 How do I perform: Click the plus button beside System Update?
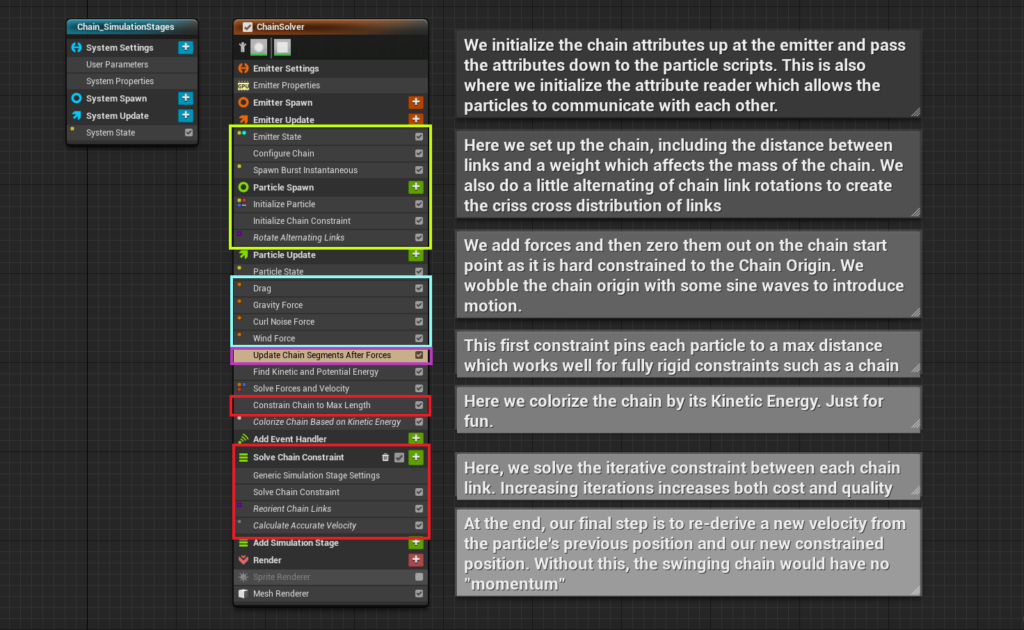[x=185, y=115]
